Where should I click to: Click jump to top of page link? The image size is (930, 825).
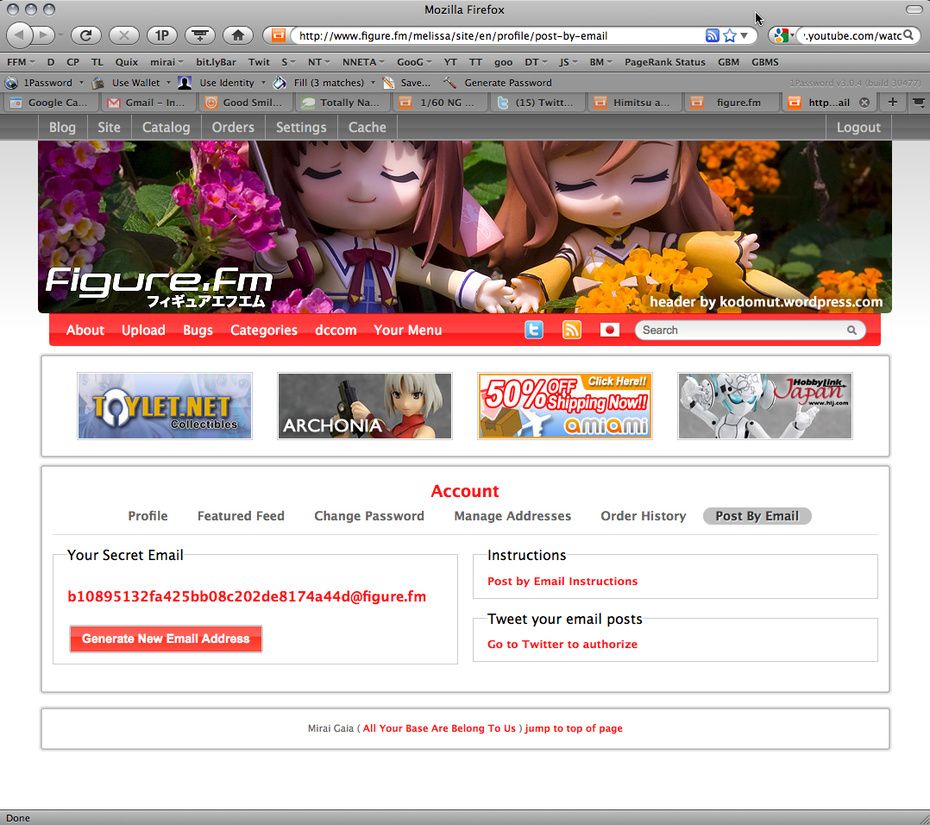[x=574, y=728]
